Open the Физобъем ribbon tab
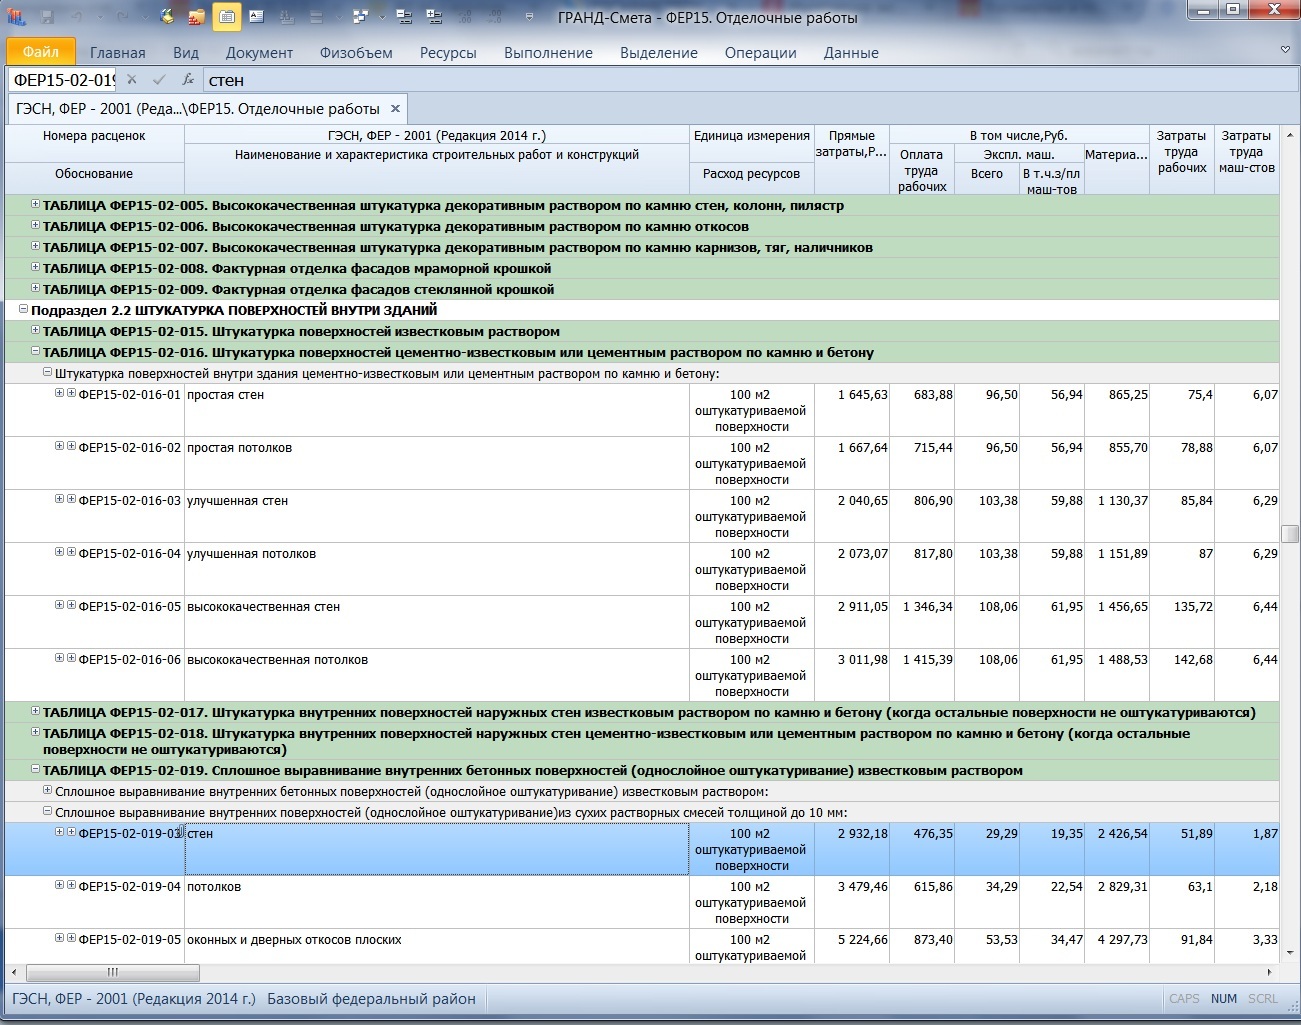The height and width of the screenshot is (1025, 1301). (355, 53)
